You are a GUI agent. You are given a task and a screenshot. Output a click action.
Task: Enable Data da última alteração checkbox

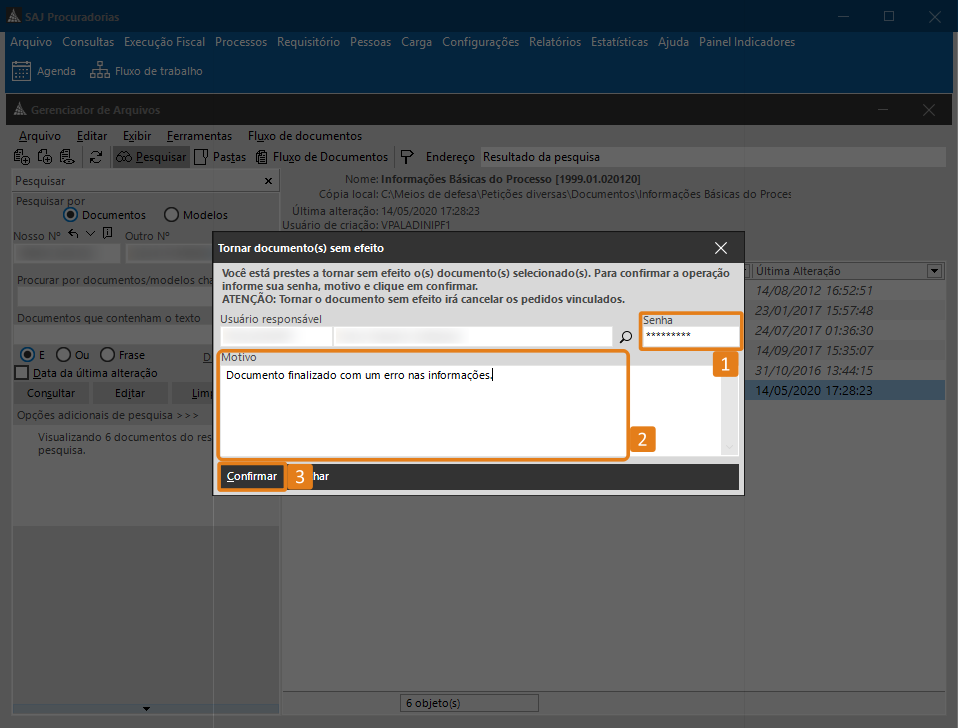(22, 373)
